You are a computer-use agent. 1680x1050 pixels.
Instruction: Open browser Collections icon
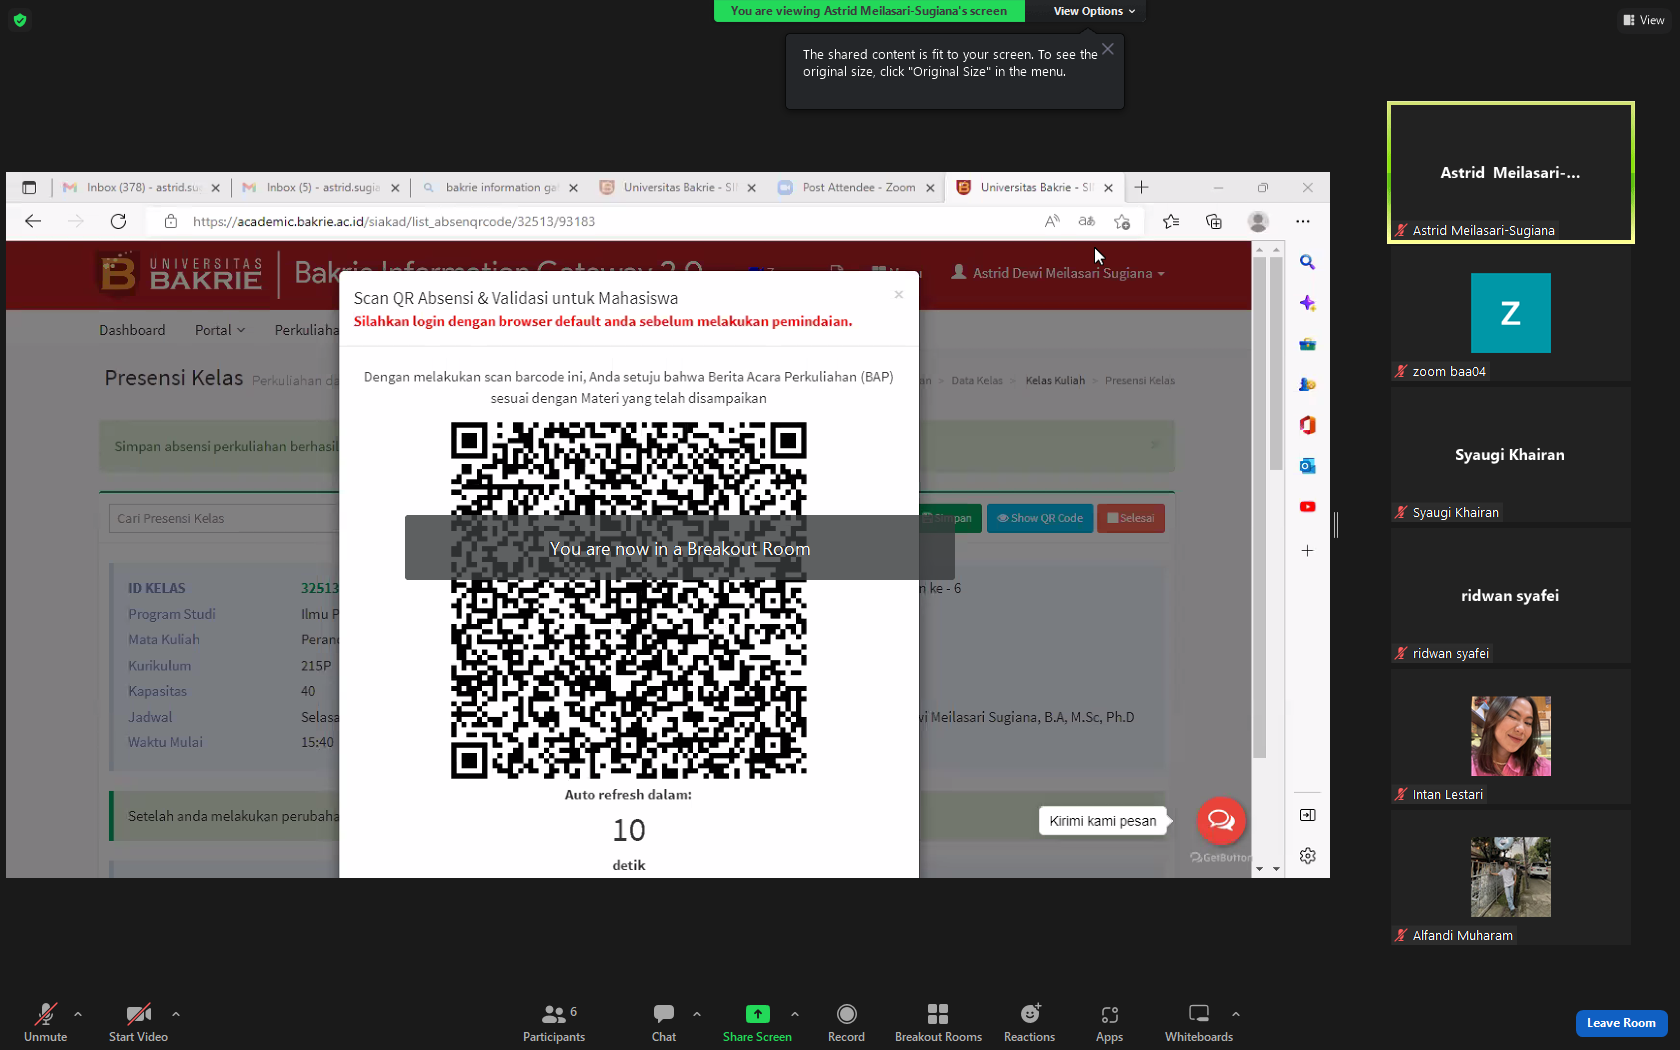click(x=1214, y=221)
